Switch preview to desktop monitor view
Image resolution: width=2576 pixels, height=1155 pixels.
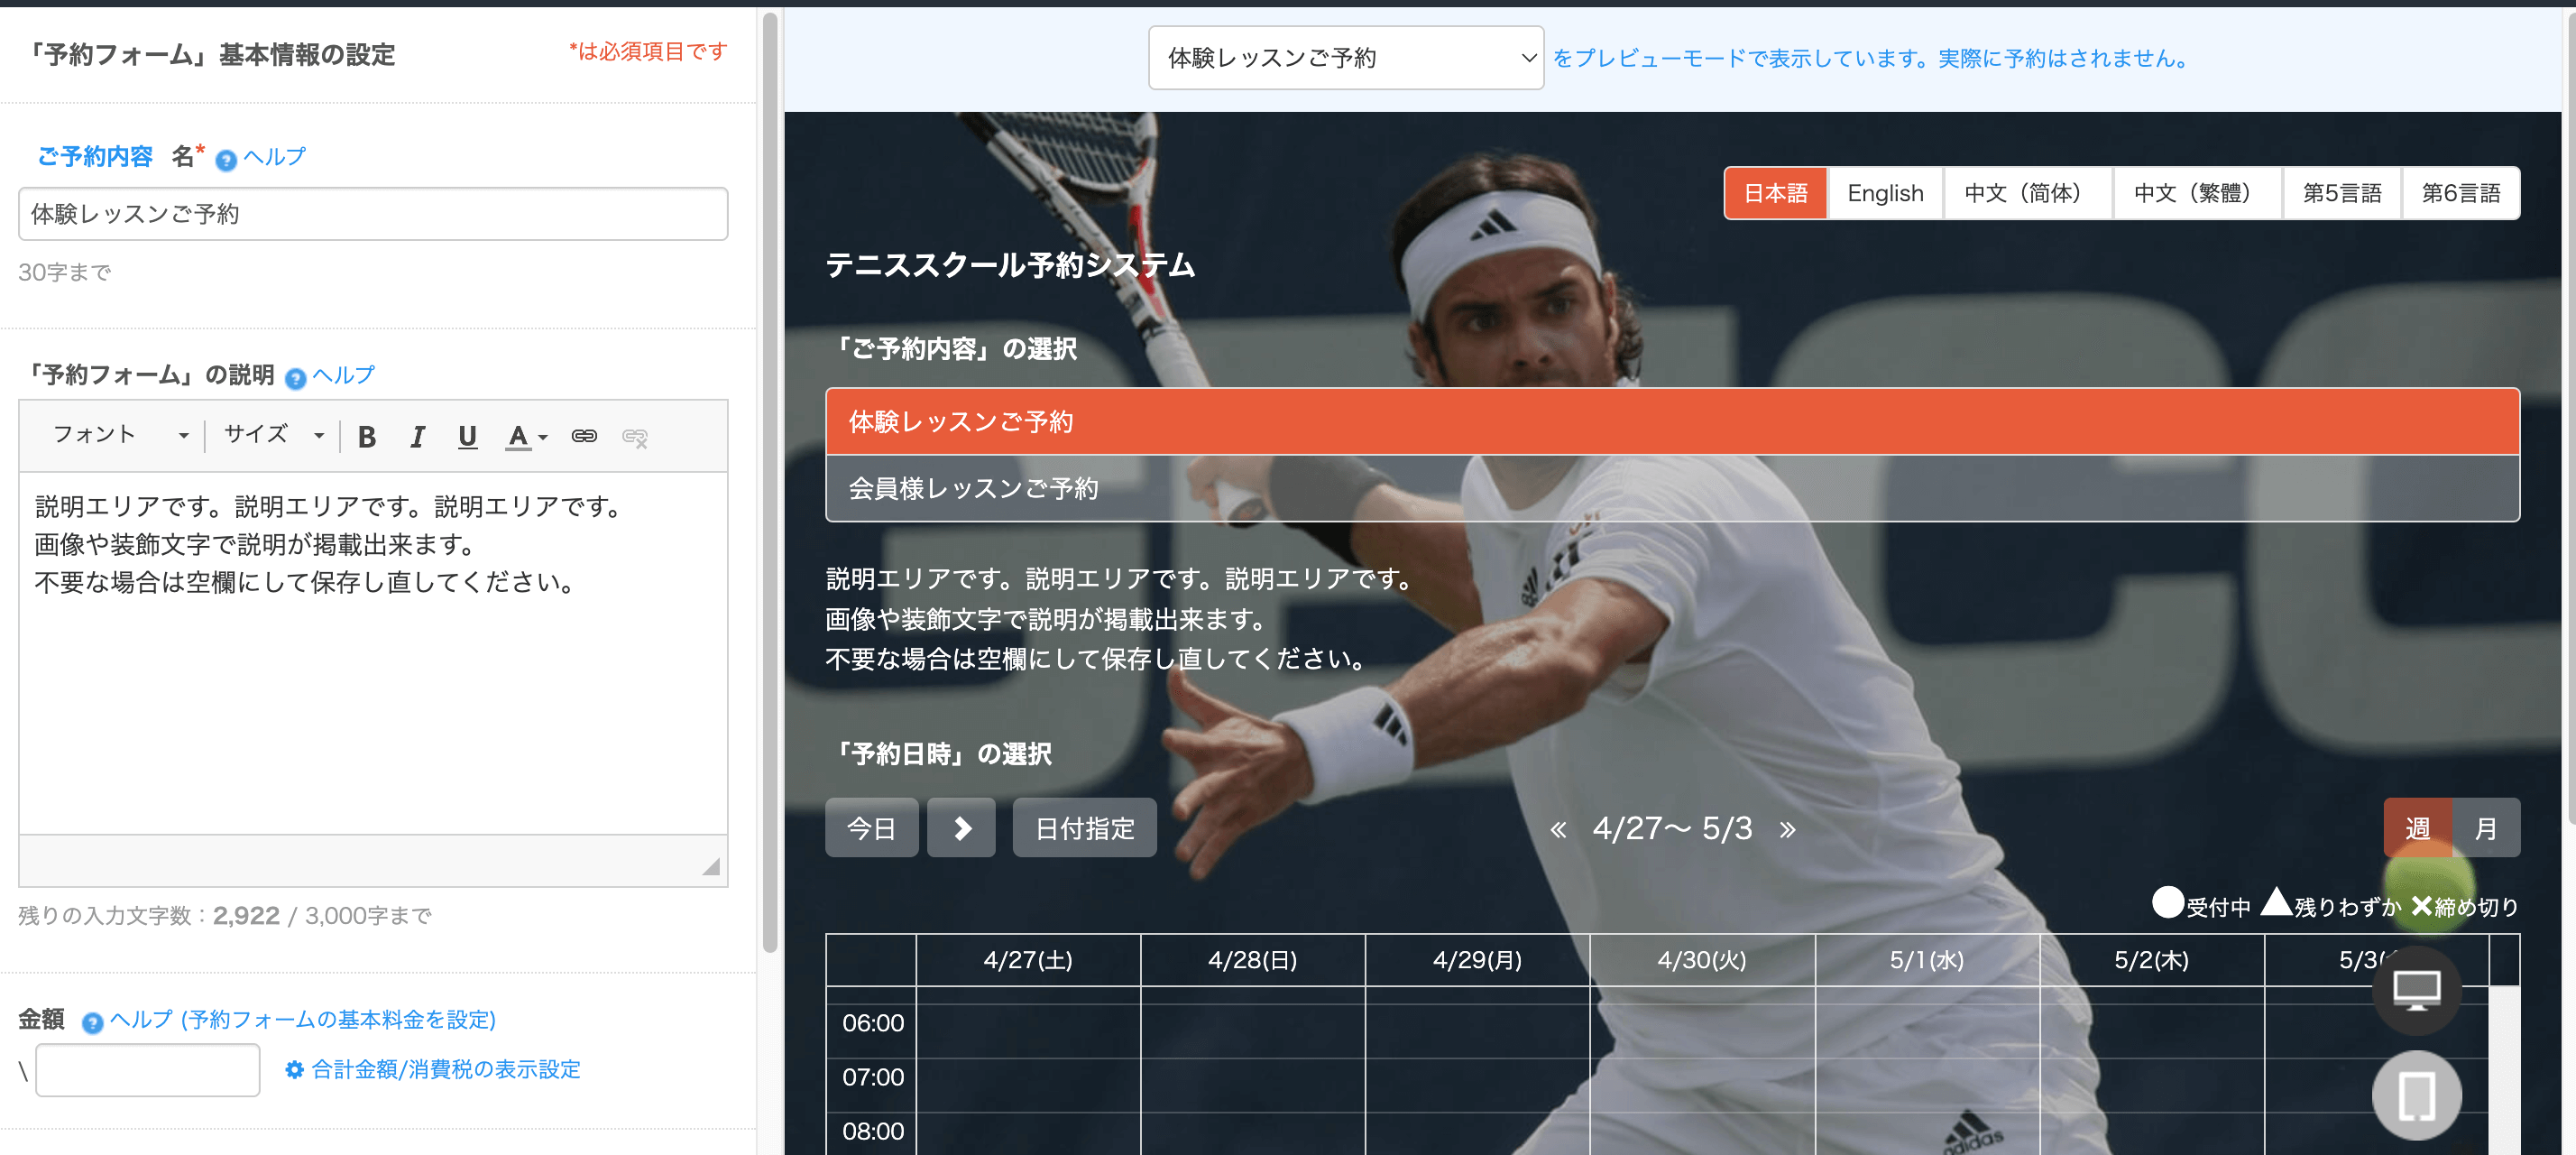point(2416,991)
